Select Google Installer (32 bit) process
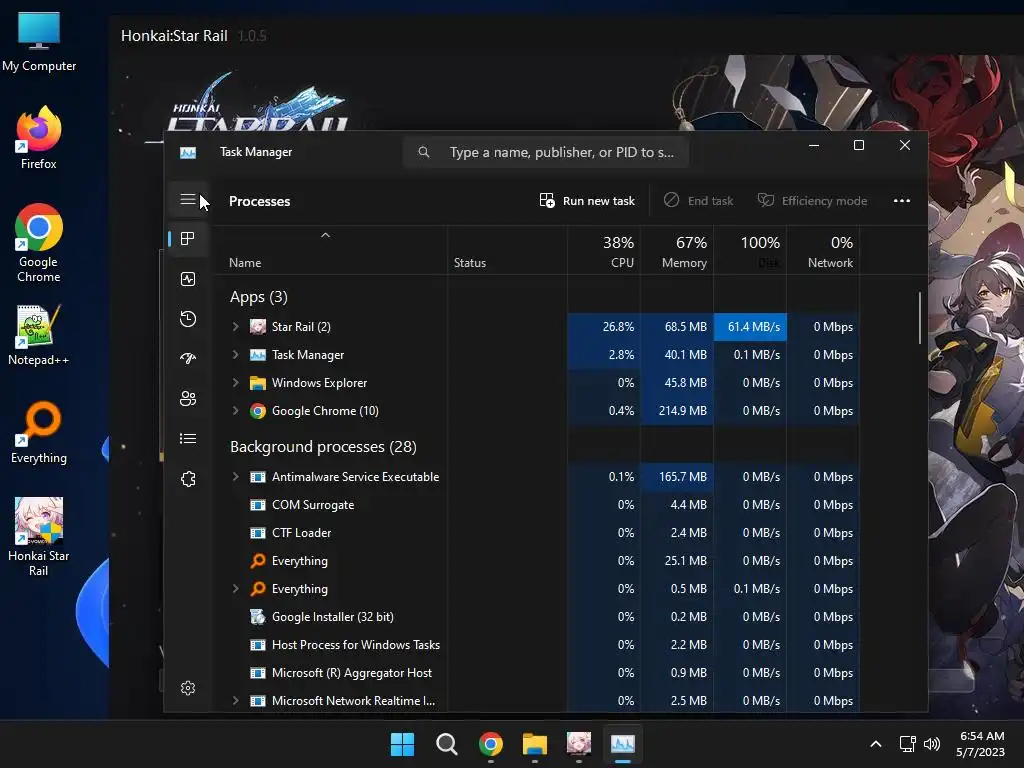Image resolution: width=1024 pixels, height=768 pixels. 537,617
